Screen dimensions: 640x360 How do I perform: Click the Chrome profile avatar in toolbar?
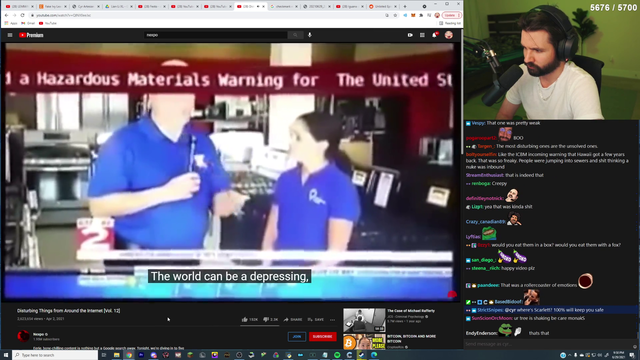point(437,15)
